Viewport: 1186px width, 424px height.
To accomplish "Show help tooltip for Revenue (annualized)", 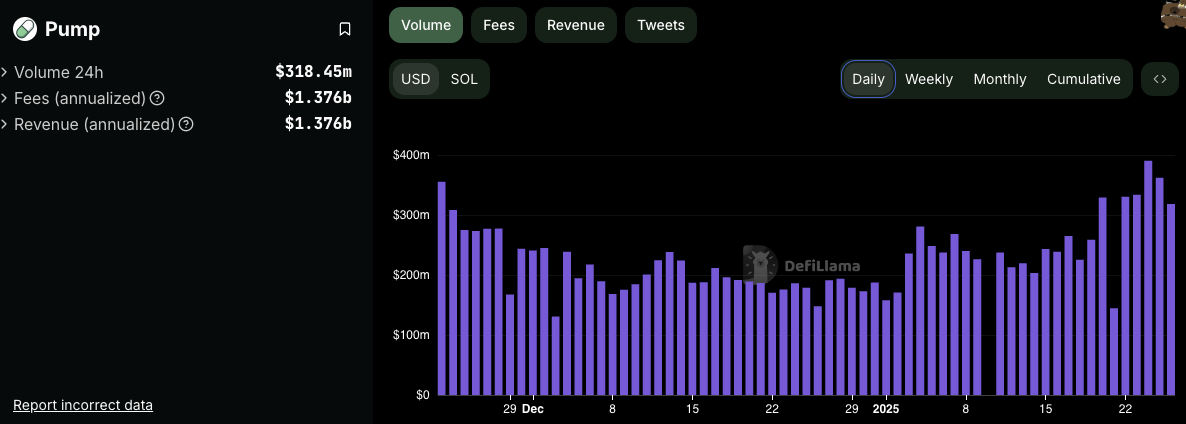I will coord(186,124).
